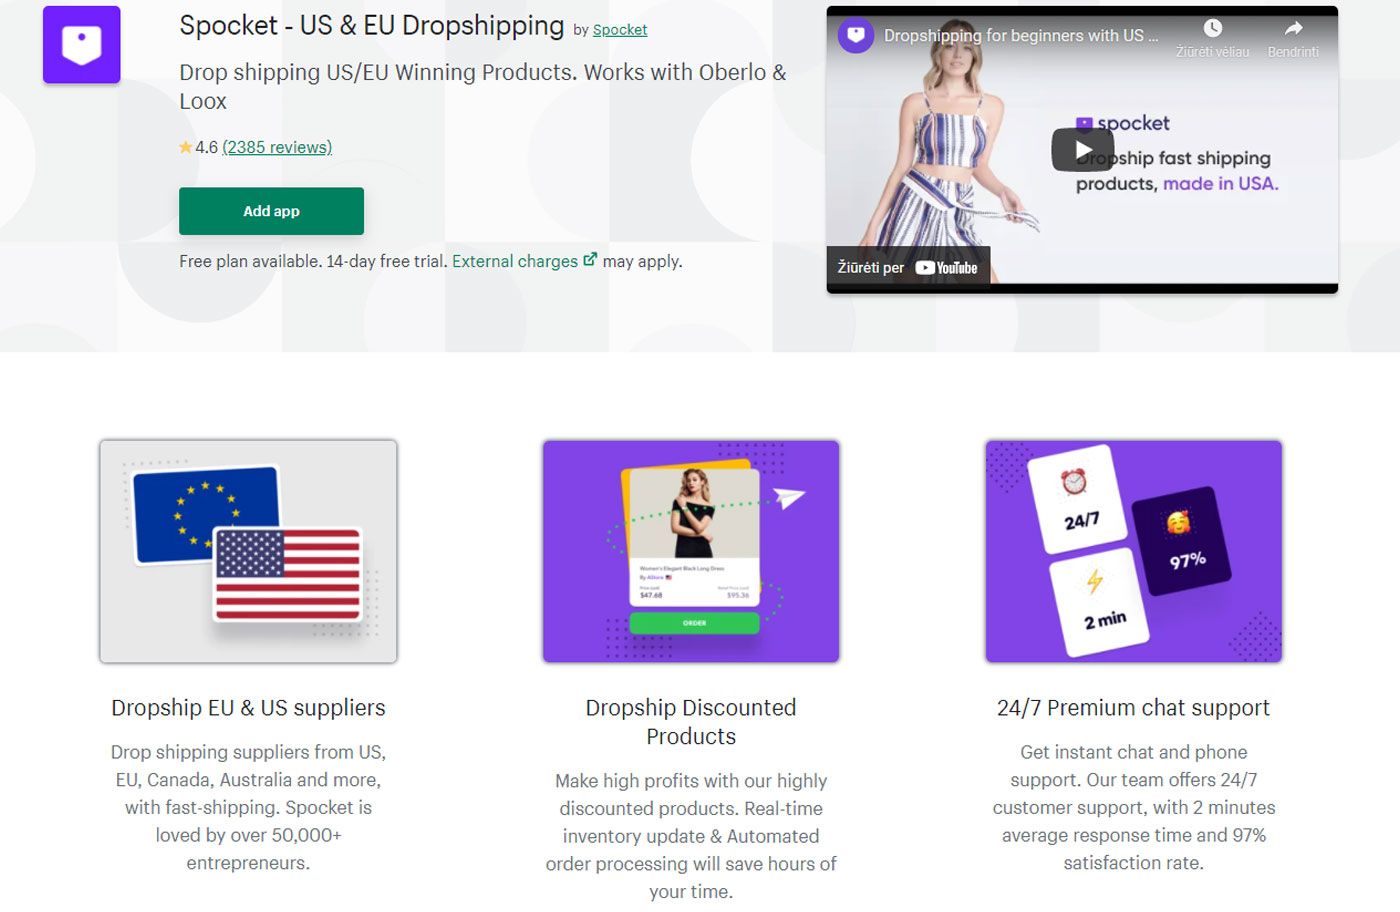The width and height of the screenshot is (1400, 912).
Task: Open the External charges link
Action: [x=515, y=261]
